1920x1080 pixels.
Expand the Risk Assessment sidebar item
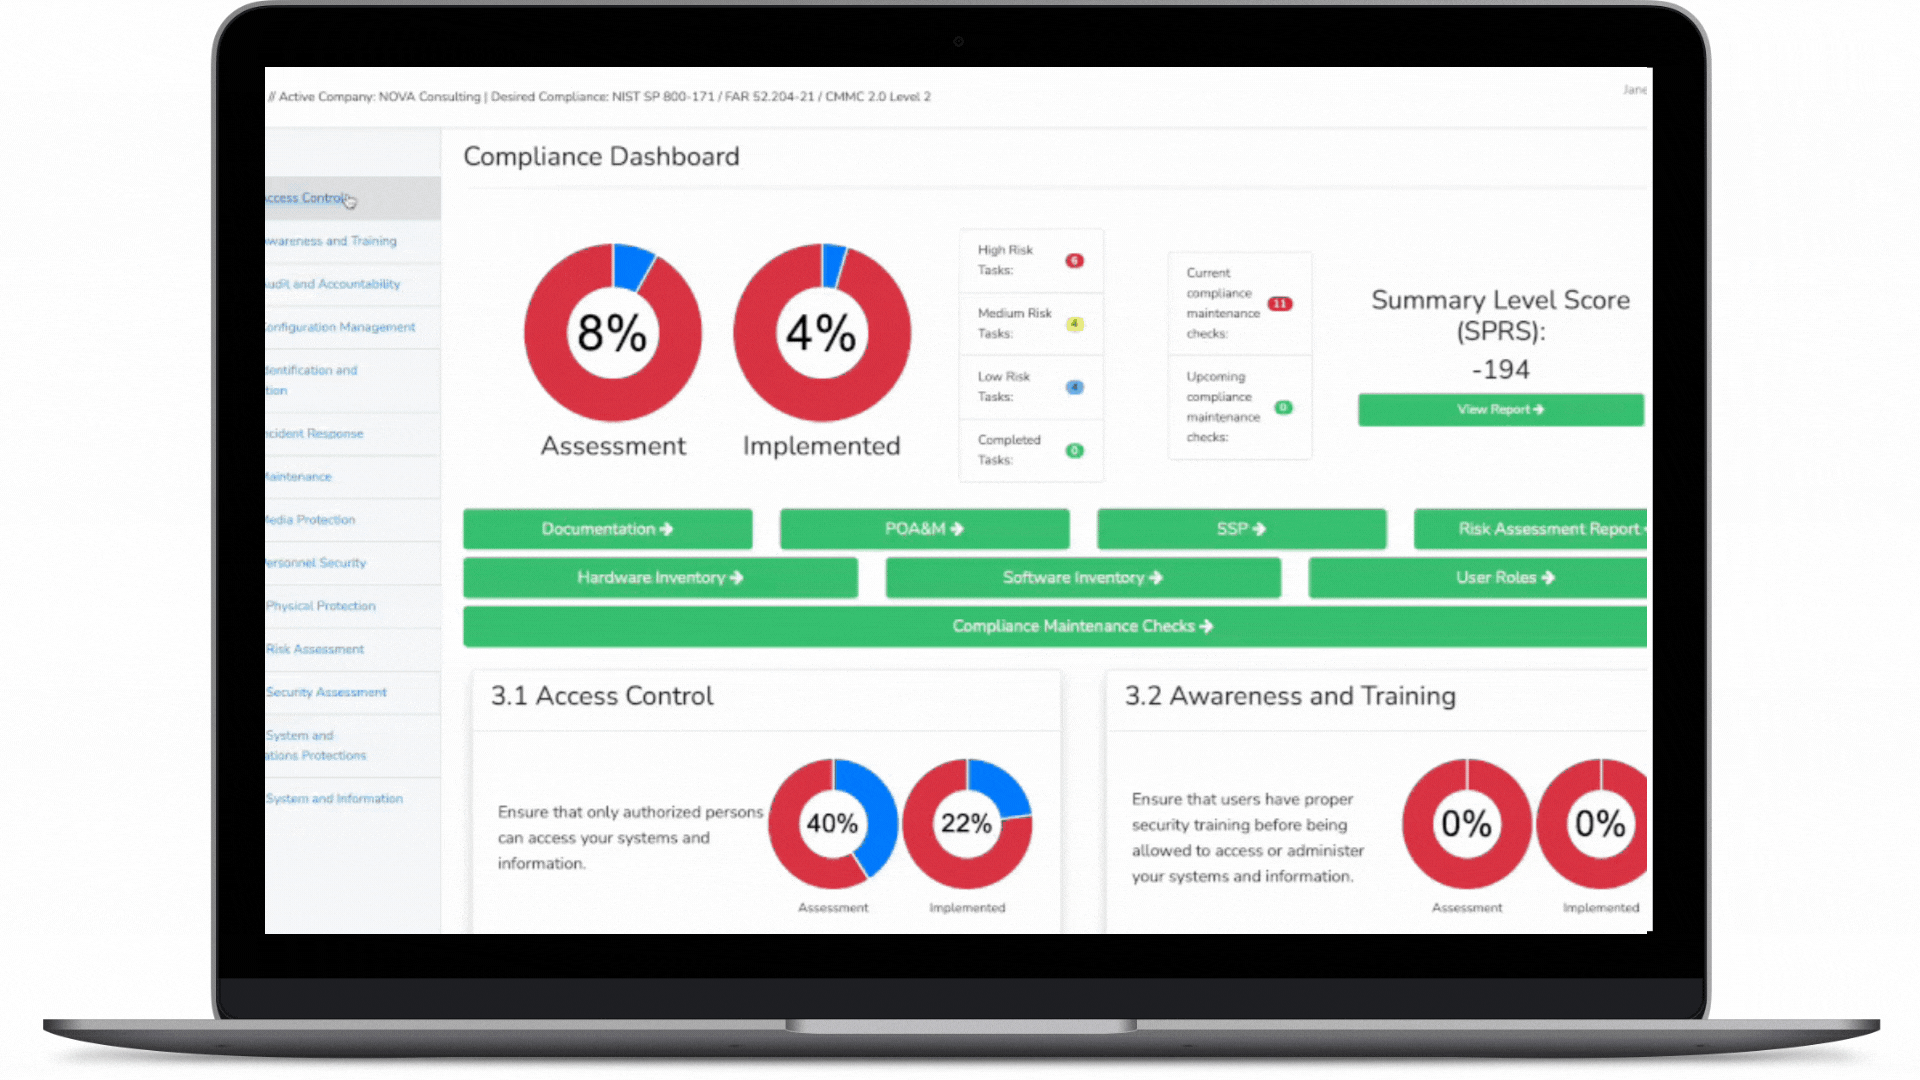click(315, 647)
